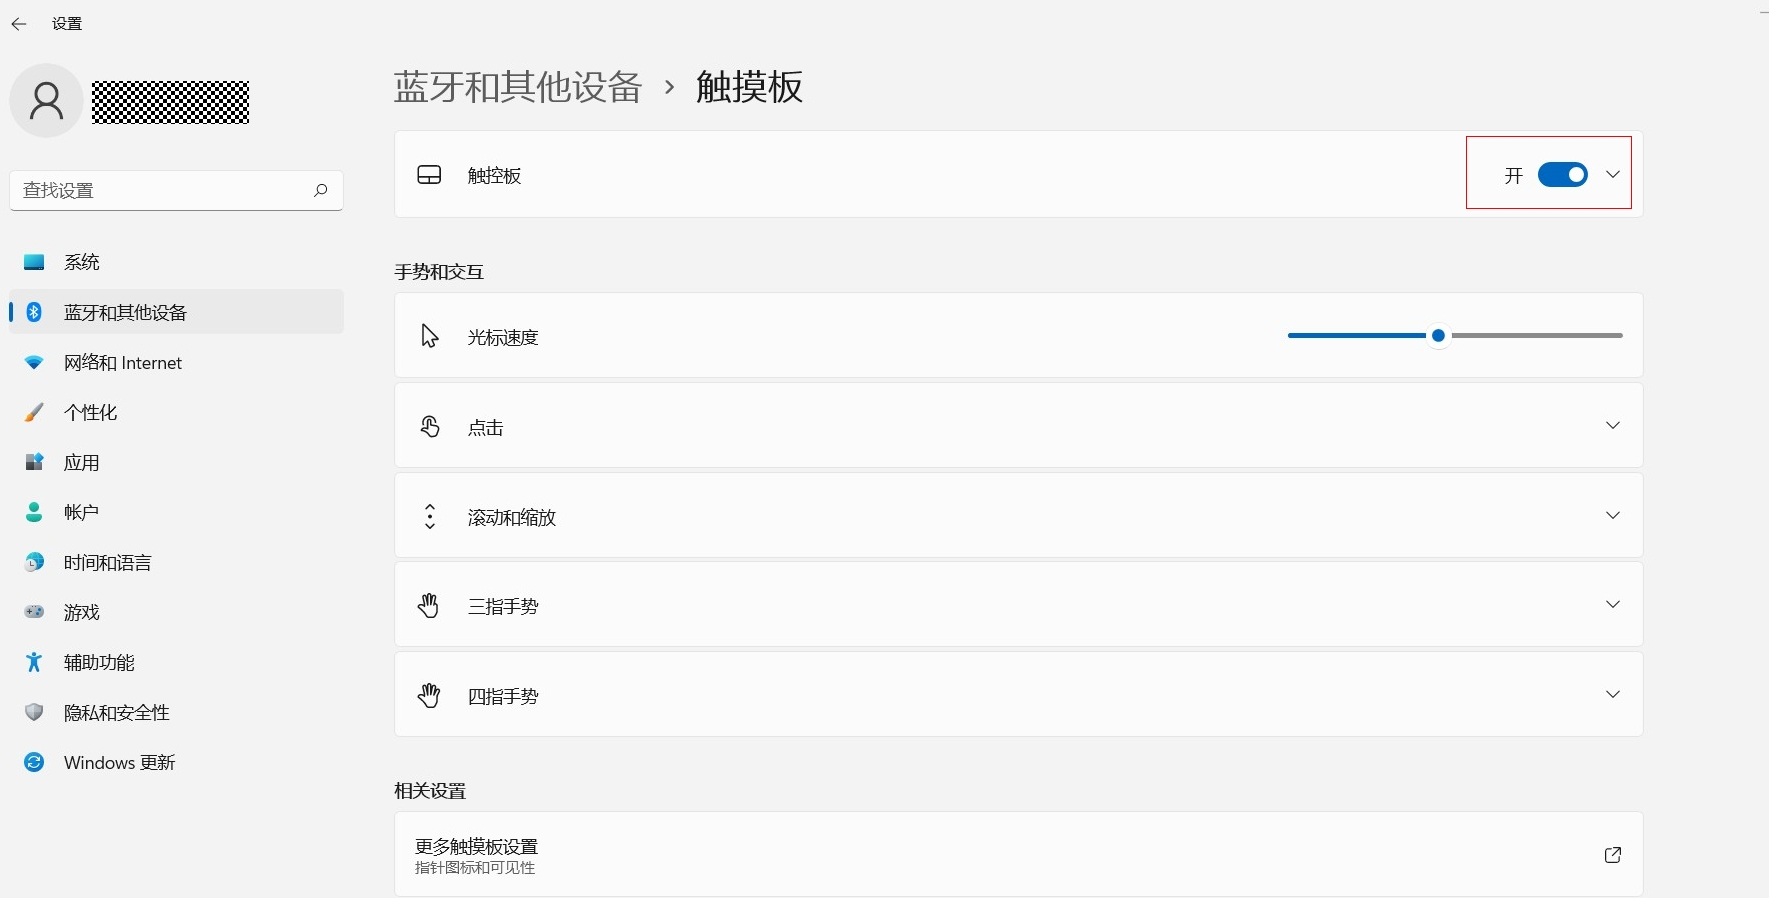Image resolution: width=1769 pixels, height=898 pixels.
Task: Click the Windows 更新 sync icon
Action: pos(34,762)
